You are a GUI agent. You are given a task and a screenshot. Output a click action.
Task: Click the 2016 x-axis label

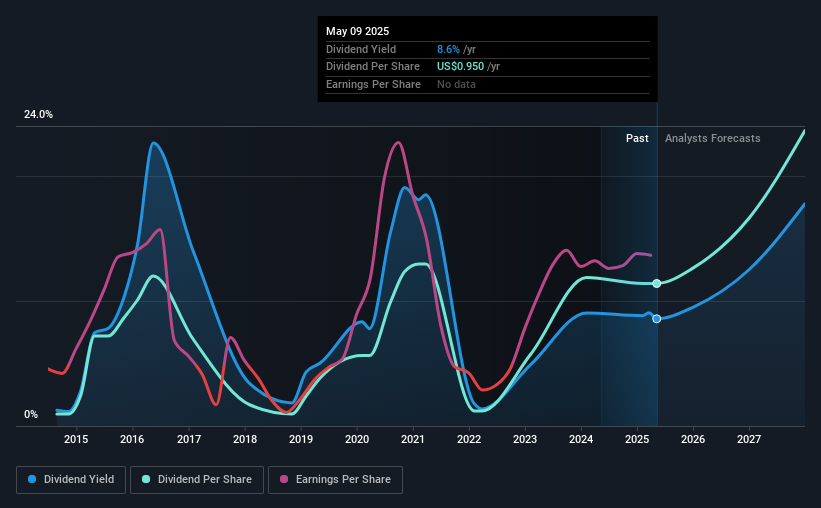pos(132,439)
